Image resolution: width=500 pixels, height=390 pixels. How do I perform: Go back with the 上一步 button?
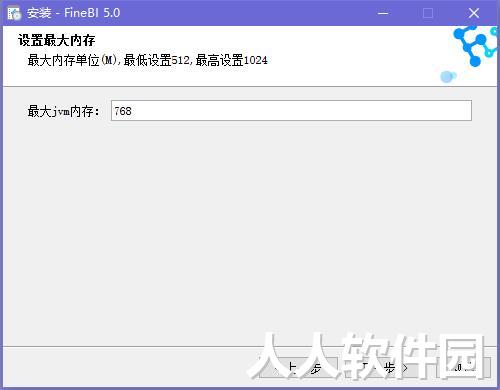pos(298,368)
